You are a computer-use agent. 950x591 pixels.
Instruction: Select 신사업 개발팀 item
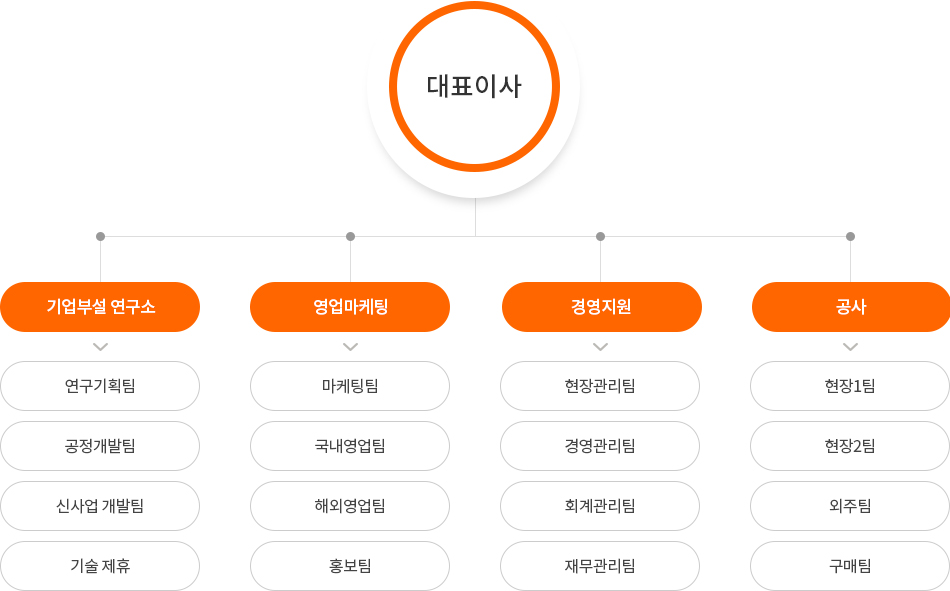[100, 506]
